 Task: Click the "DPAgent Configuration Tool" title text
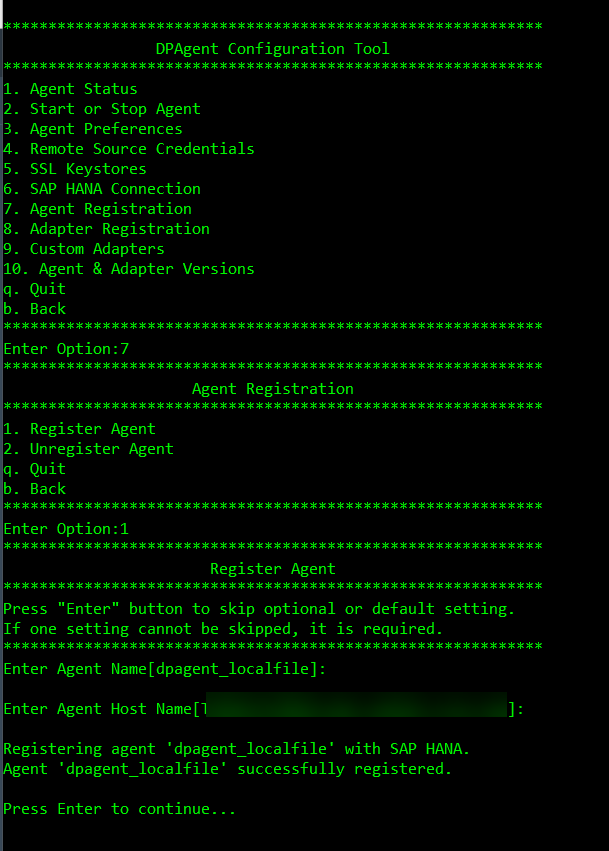pyautogui.click(x=272, y=49)
